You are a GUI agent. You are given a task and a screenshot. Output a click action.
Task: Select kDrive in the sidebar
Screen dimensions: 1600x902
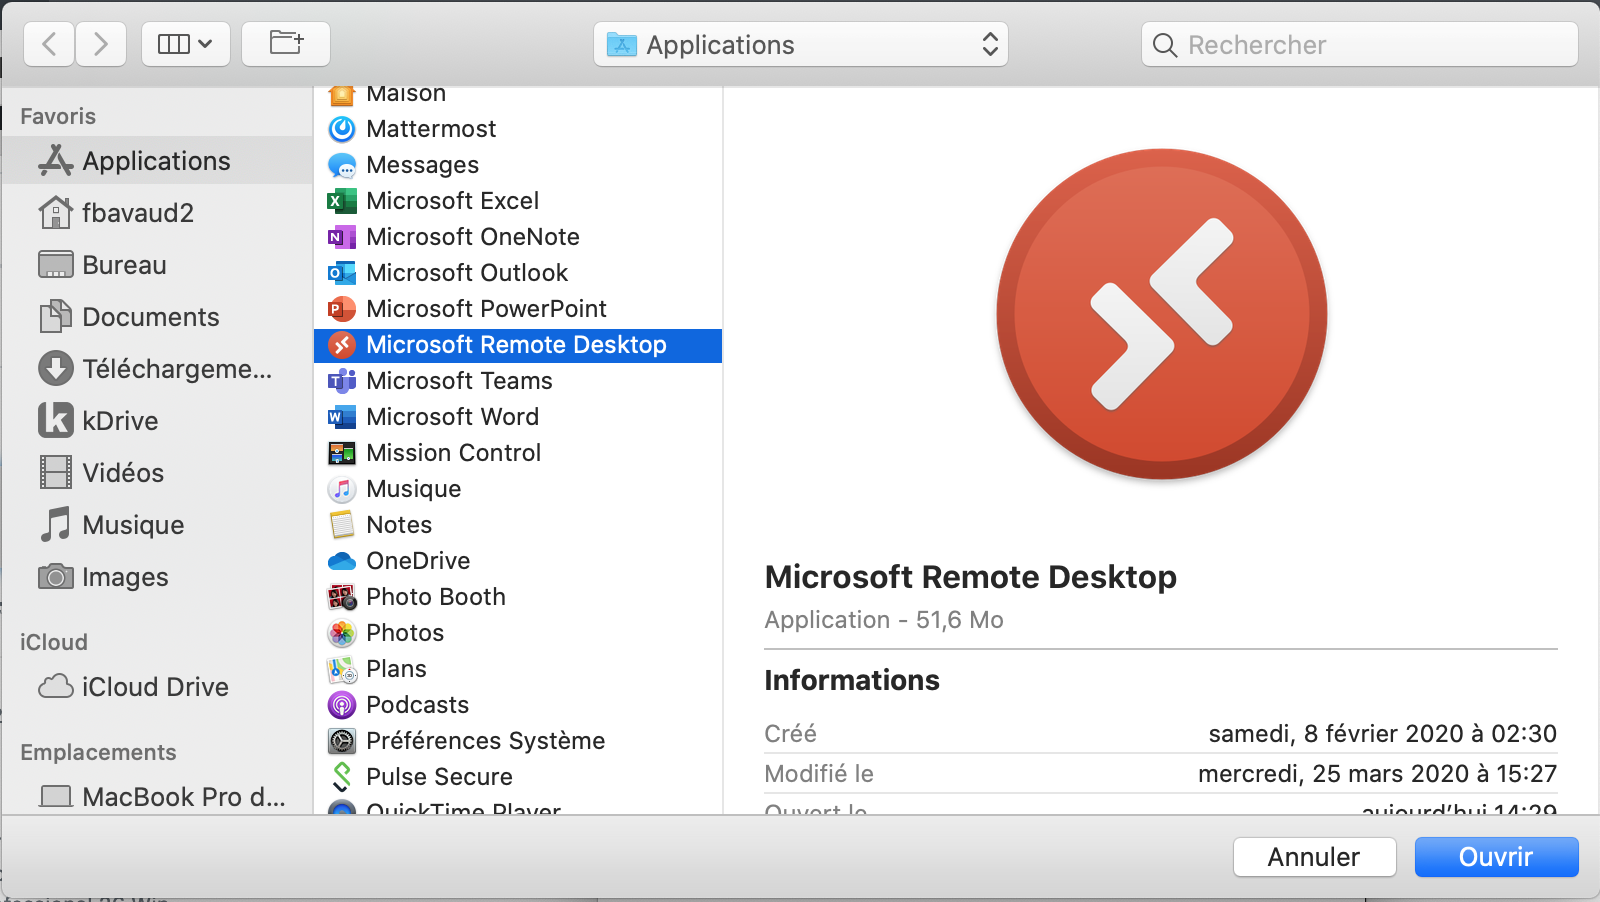click(120, 421)
